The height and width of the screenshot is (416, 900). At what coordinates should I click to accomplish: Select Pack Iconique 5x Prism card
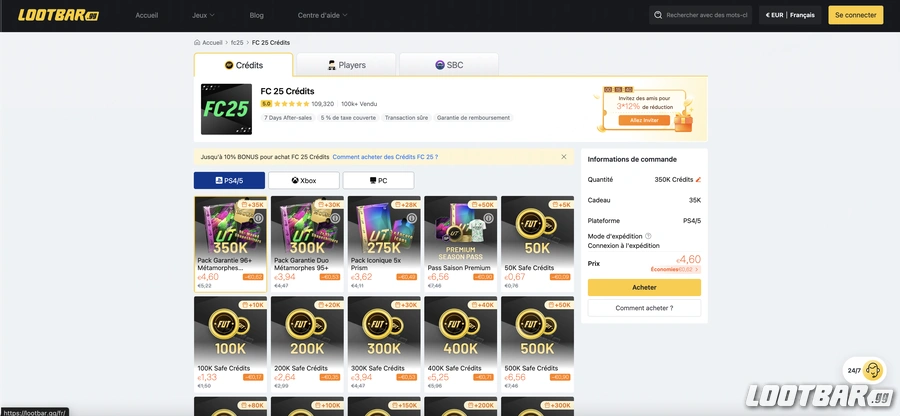point(384,244)
